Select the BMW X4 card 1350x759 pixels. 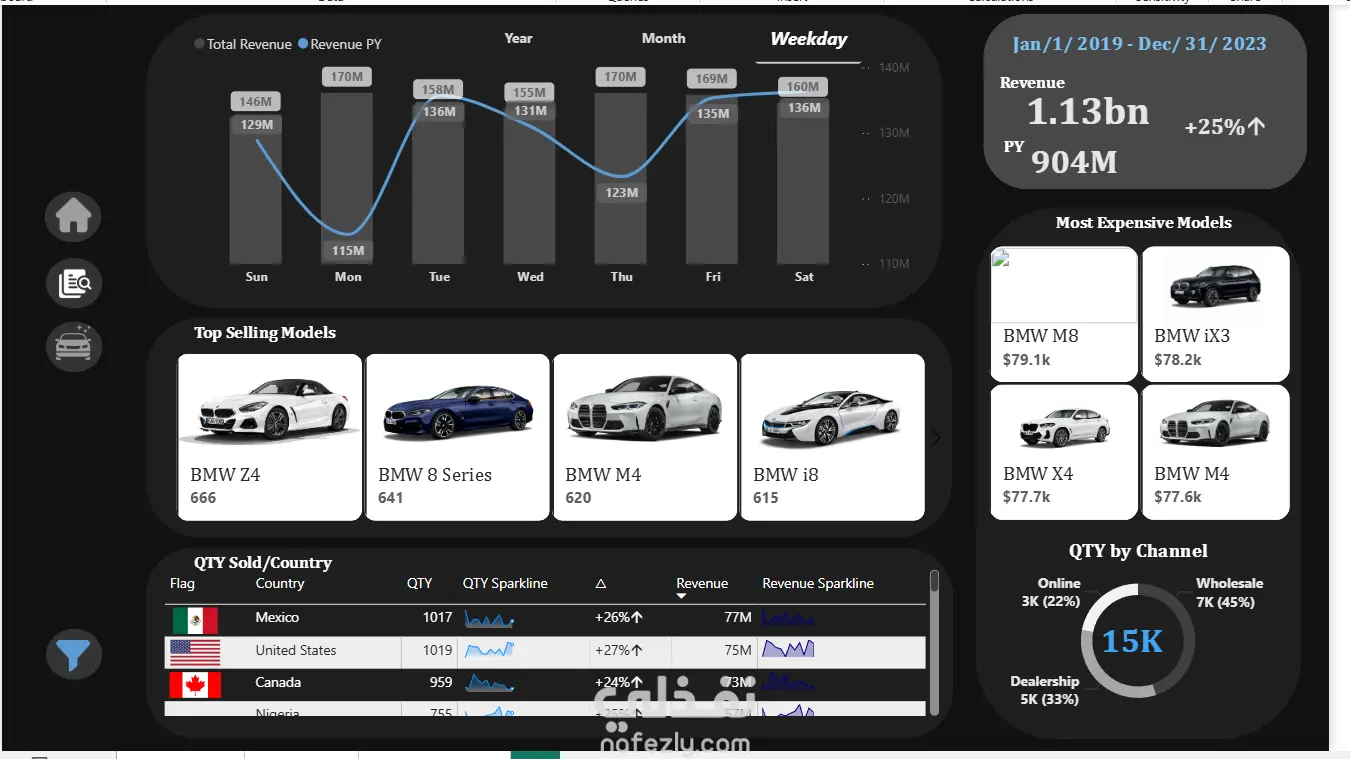(x=1064, y=452)
